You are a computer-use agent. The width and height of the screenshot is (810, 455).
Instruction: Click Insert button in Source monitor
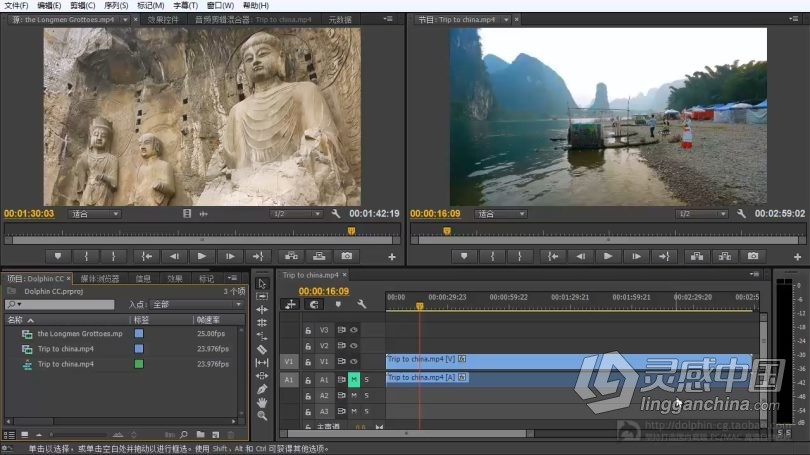pyautogui.click(x=291, y=256)
